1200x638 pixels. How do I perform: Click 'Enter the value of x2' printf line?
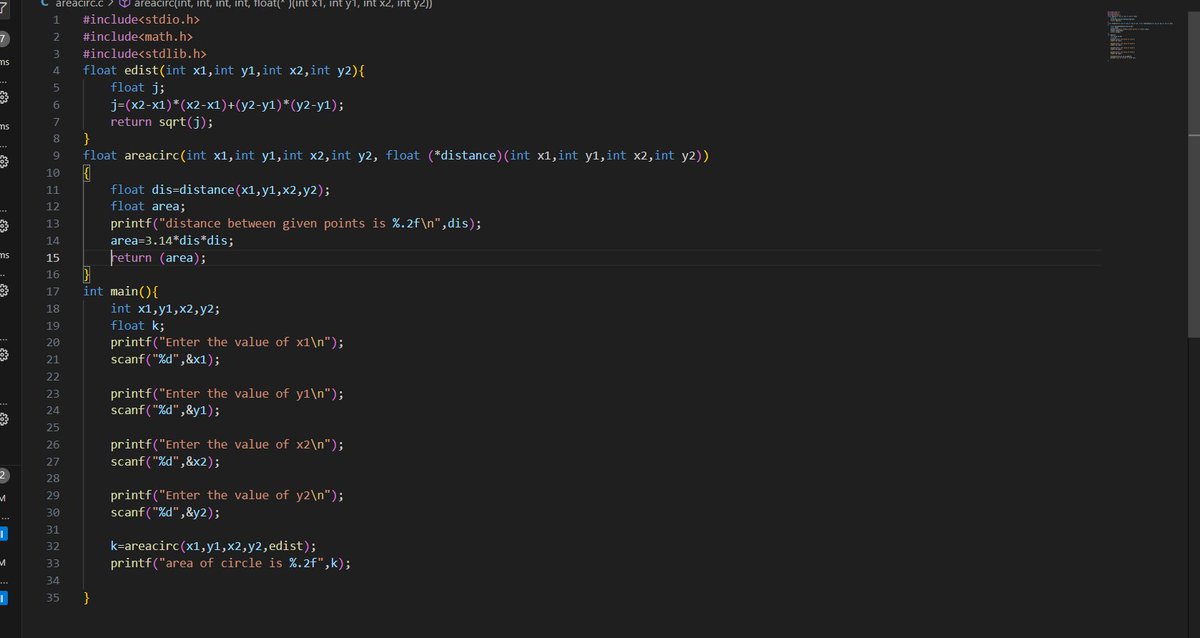point(227,444)
